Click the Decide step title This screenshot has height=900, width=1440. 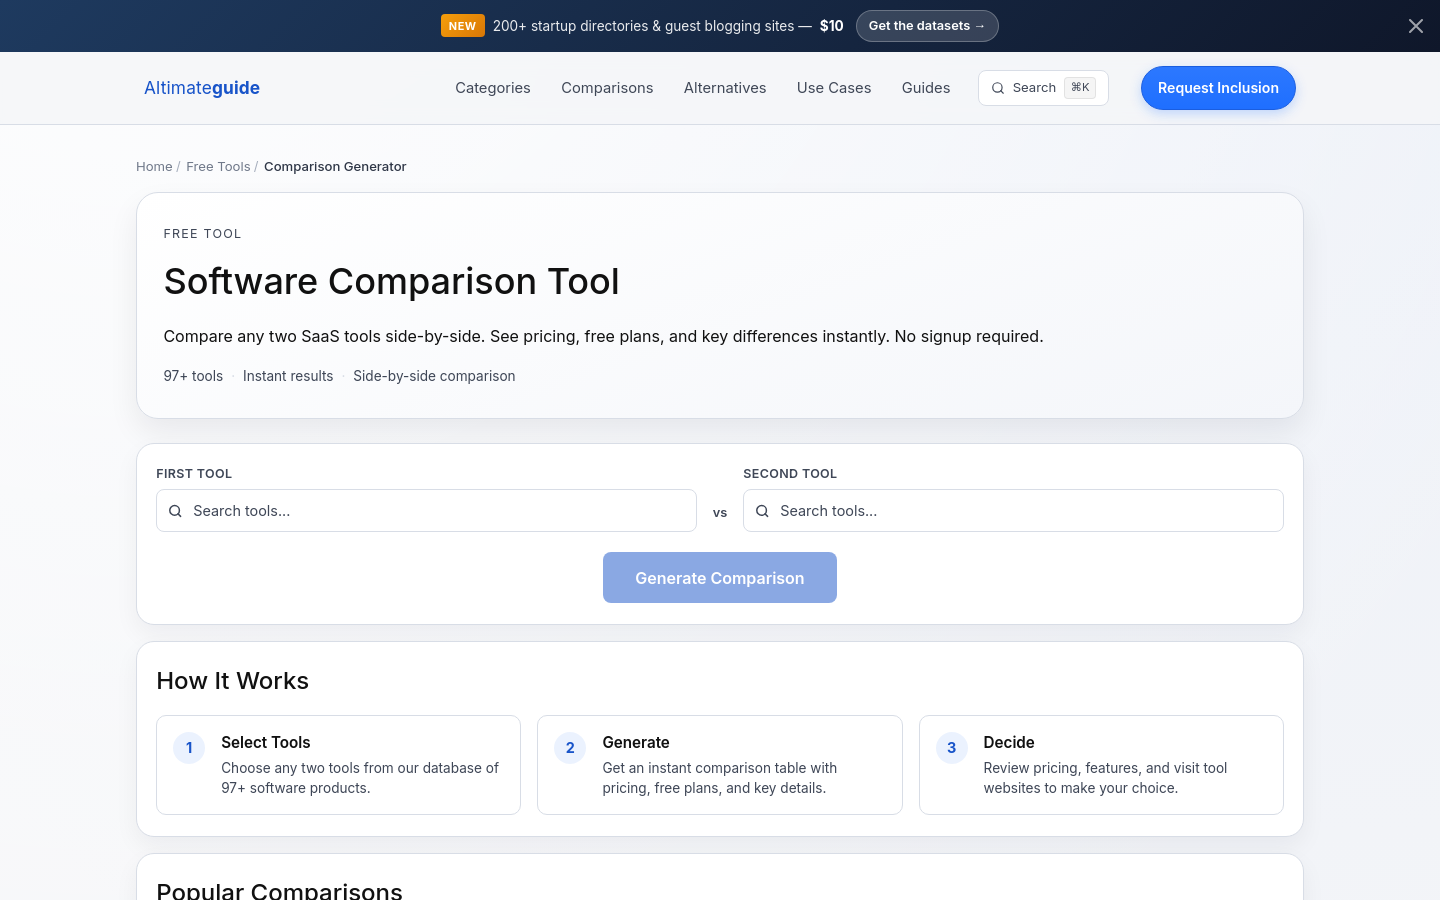tap(1008, 742)
